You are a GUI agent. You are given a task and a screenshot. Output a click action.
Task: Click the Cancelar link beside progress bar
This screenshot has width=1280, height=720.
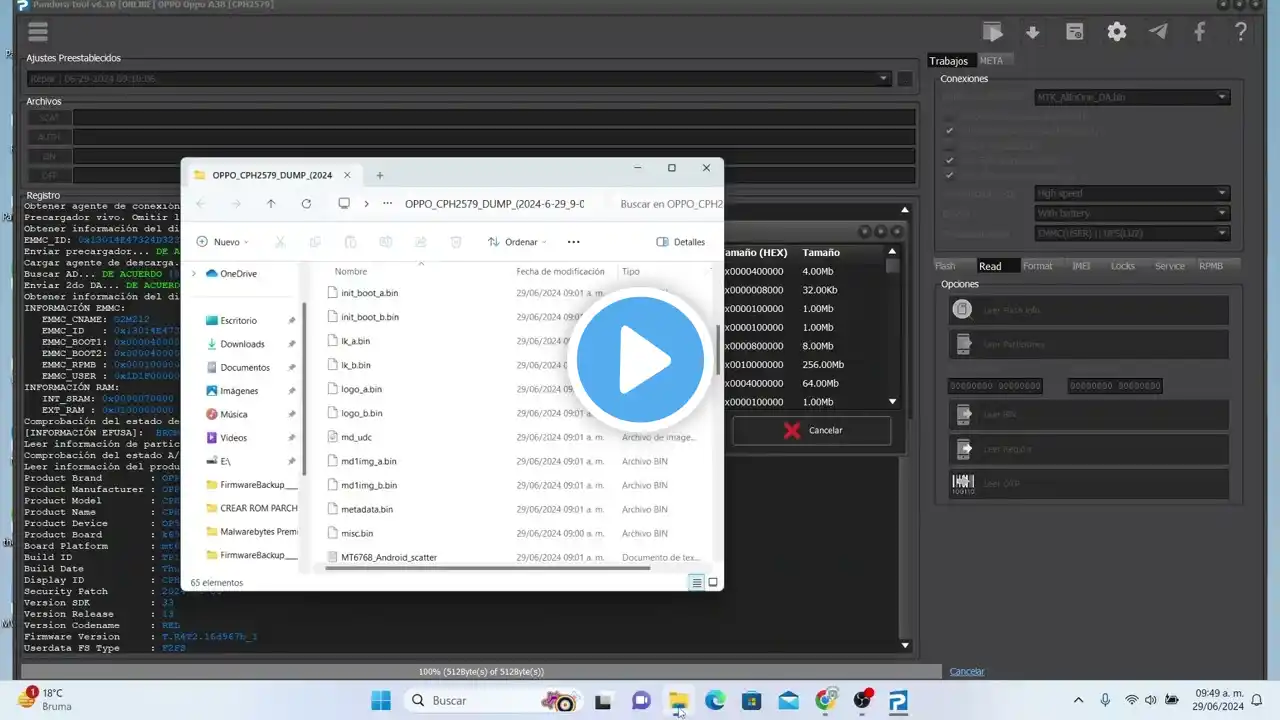click(x=966, y=672)
